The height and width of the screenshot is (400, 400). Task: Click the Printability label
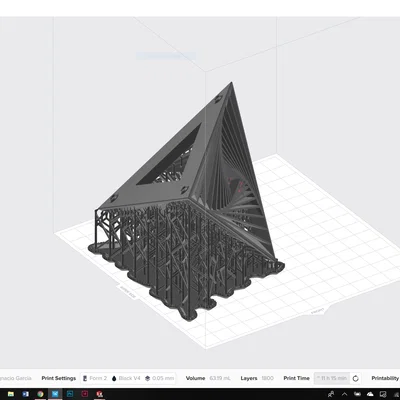click(x=385, y=378)
